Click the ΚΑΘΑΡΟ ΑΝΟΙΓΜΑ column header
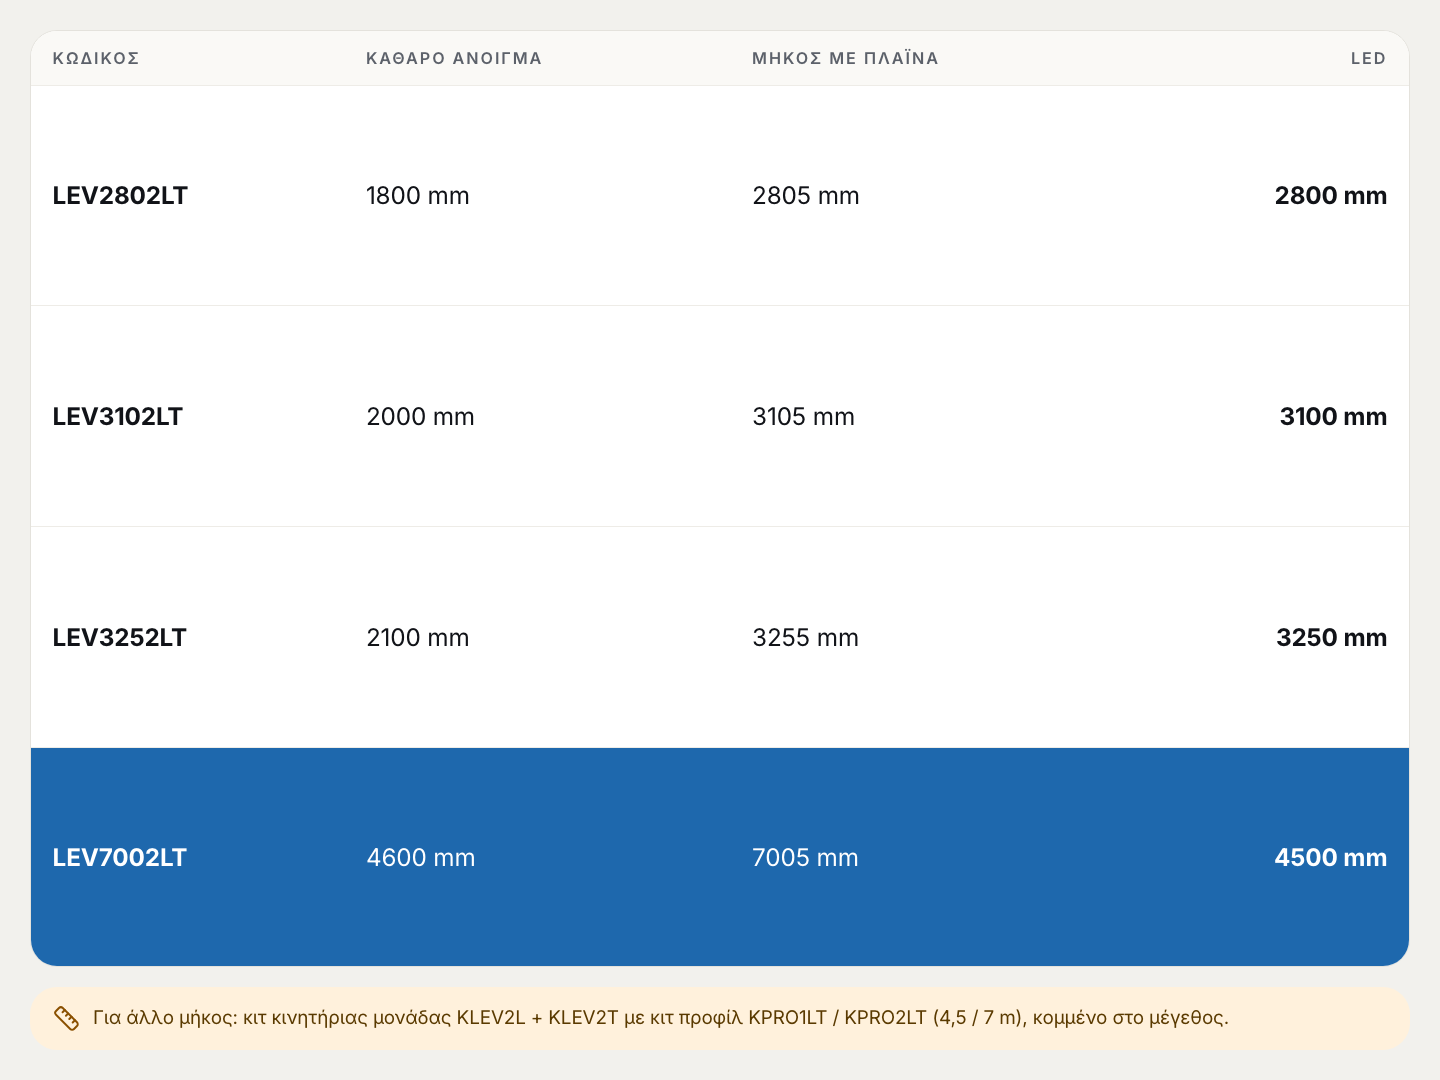This screenshot has height=1080, width=1440. point(454,58)
